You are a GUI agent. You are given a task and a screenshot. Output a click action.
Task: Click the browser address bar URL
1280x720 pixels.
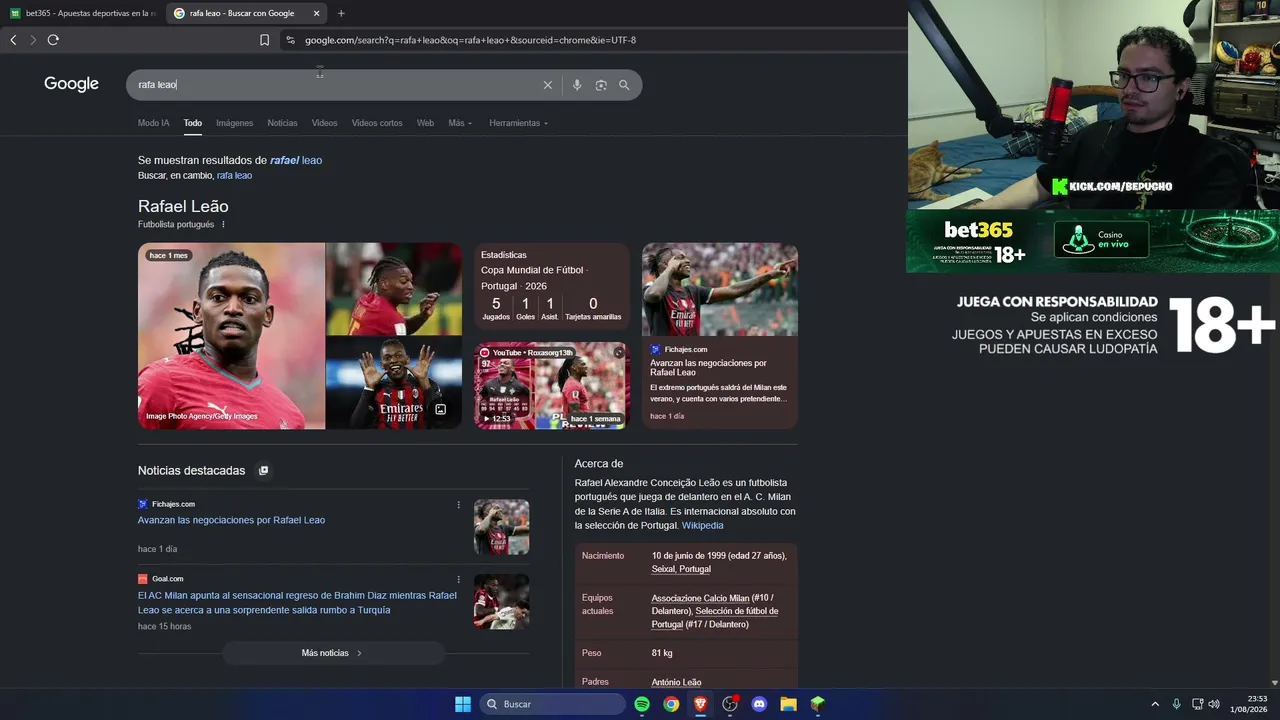pyautogui.click(x=470, y=40)
